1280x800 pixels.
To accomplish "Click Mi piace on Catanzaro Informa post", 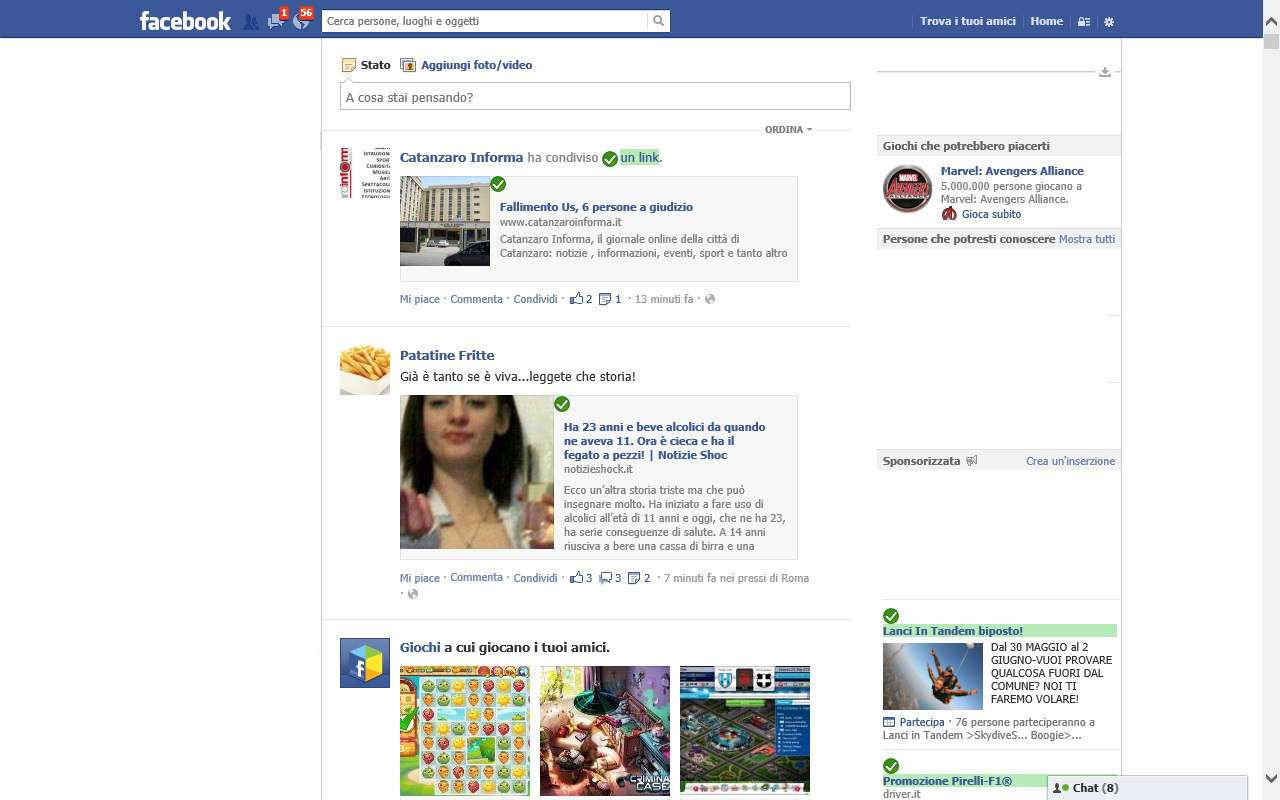I will click(x=420, y=299).
